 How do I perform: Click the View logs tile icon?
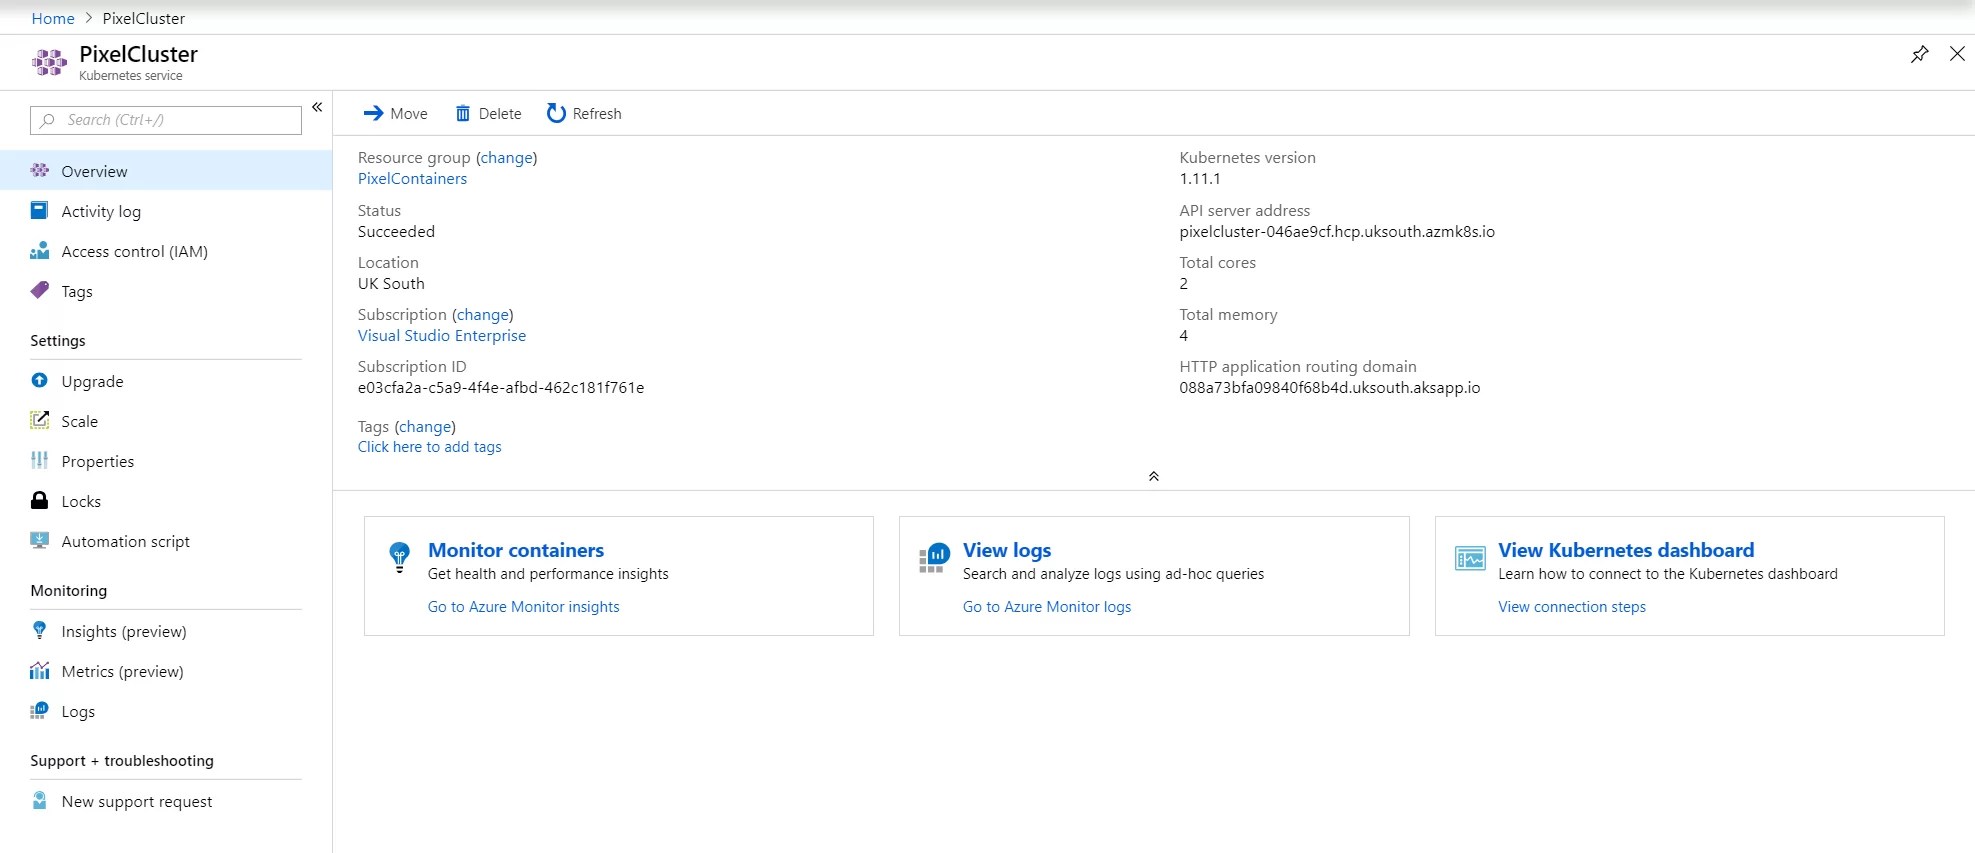[x=934, y=558]
